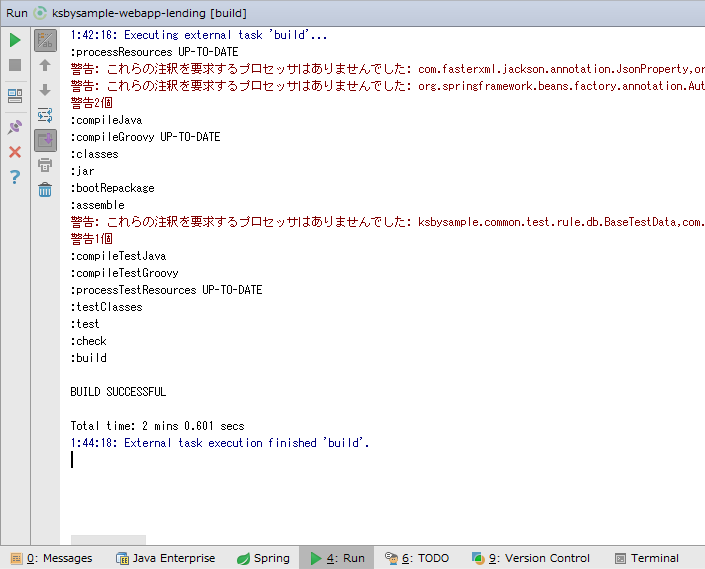The width and height of the screenshot is (705, 569).
Task: Open the Java Enterprise tool window
Action: (x=165, y=558)
